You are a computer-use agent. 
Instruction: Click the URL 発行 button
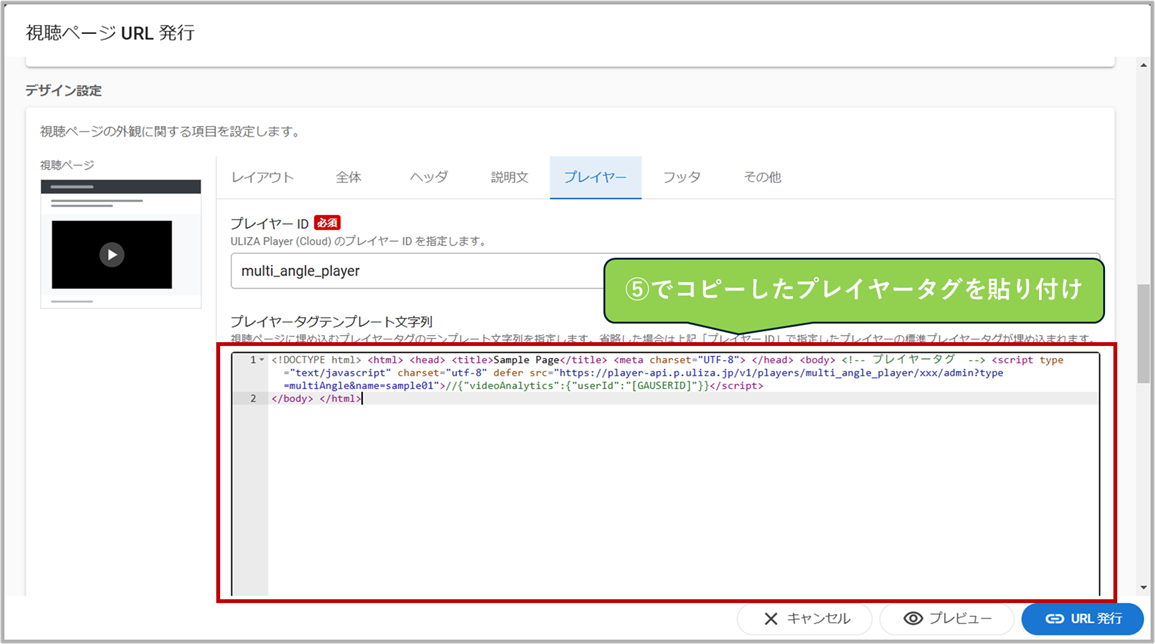1083,619
